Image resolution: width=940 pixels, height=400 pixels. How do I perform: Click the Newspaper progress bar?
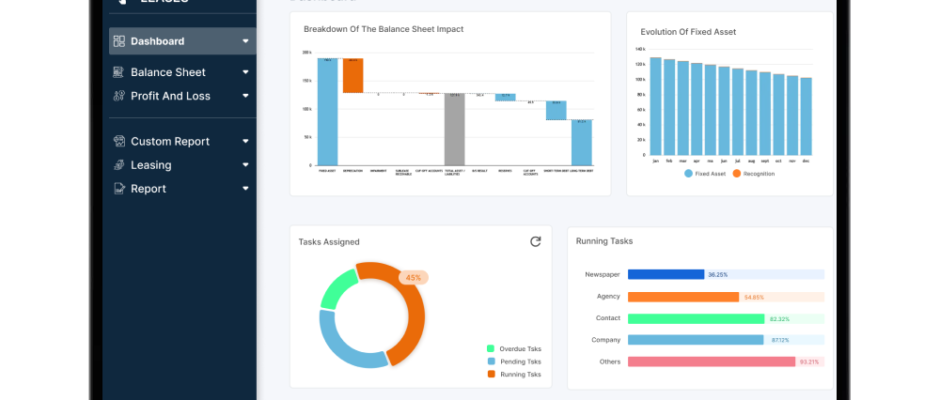(x=726, y=275)
